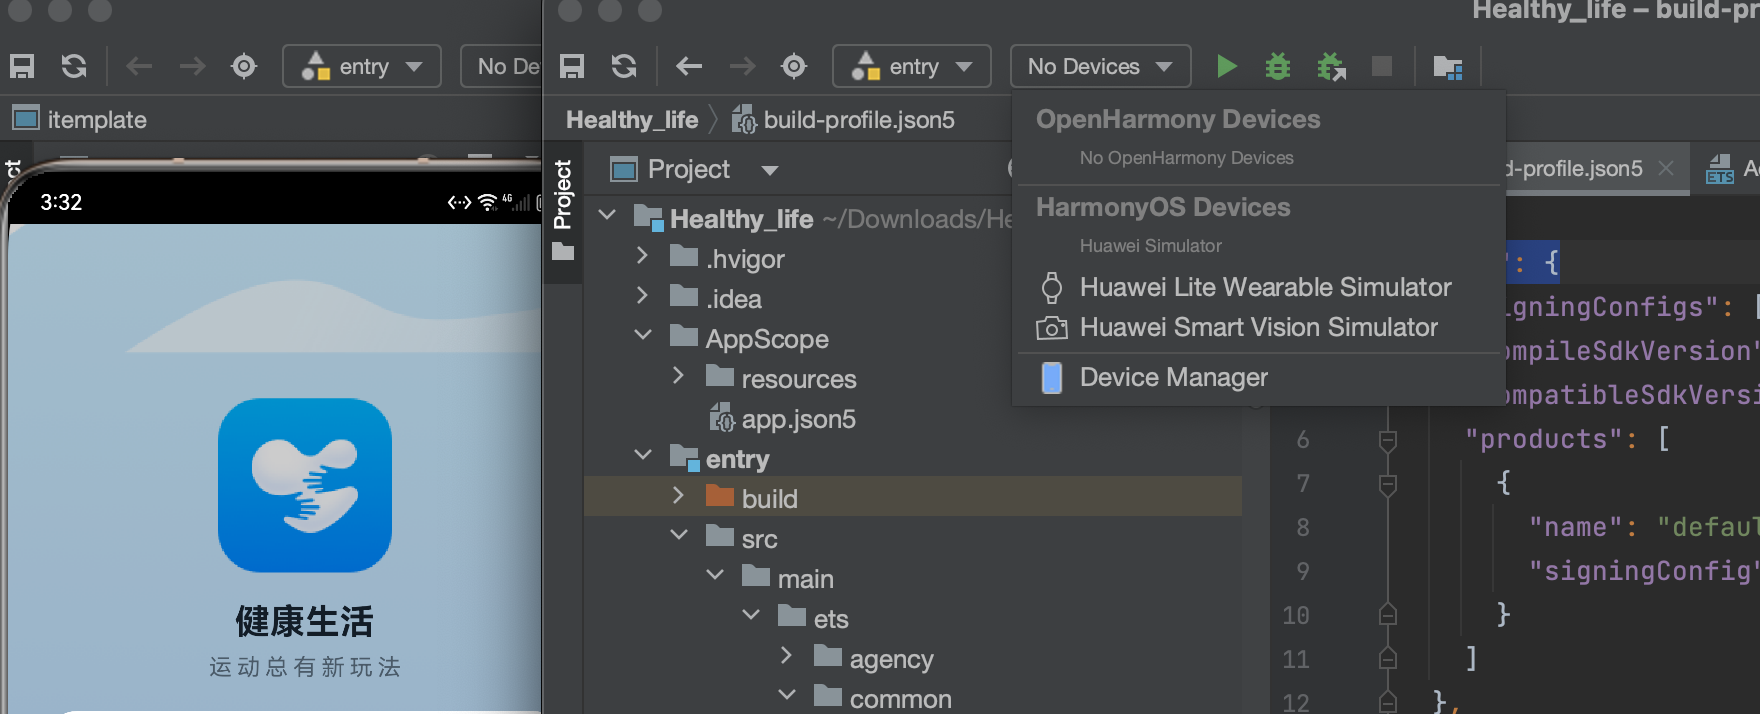The image size is (1760, 714).
Task: Click Sync icon in left window toolbar
Action: 74,66
